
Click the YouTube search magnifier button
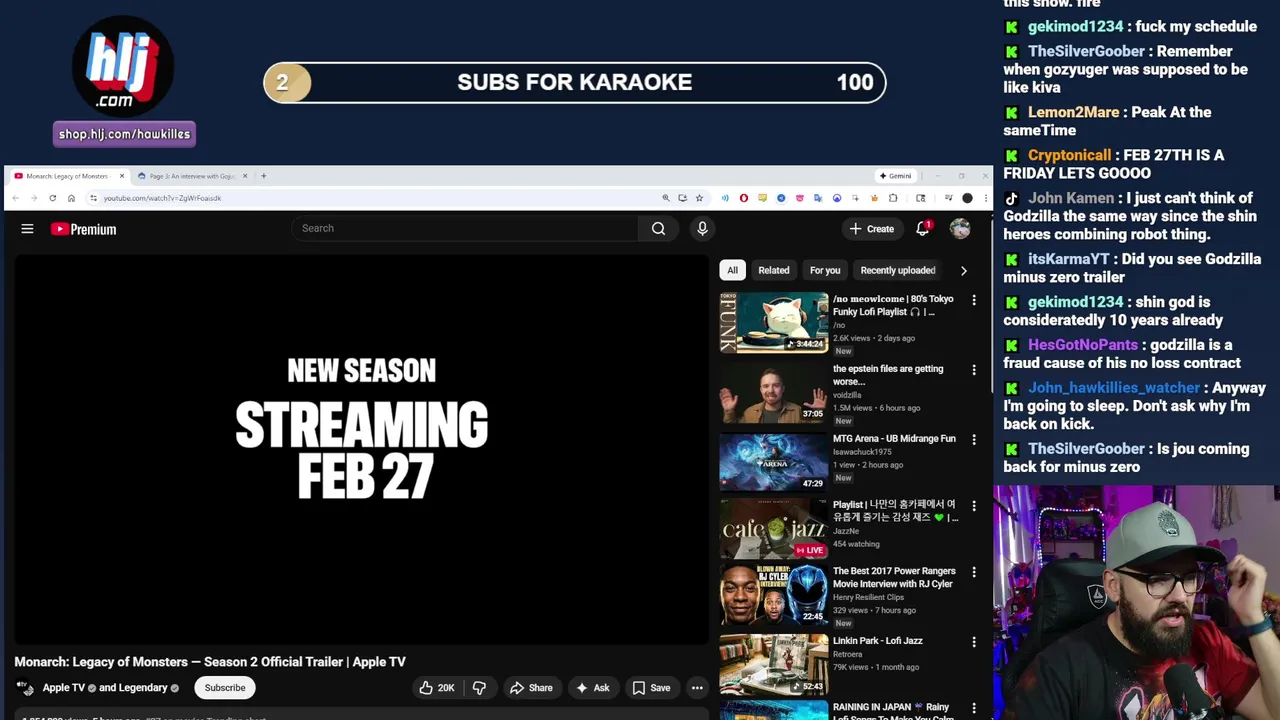tap(658, 228)
